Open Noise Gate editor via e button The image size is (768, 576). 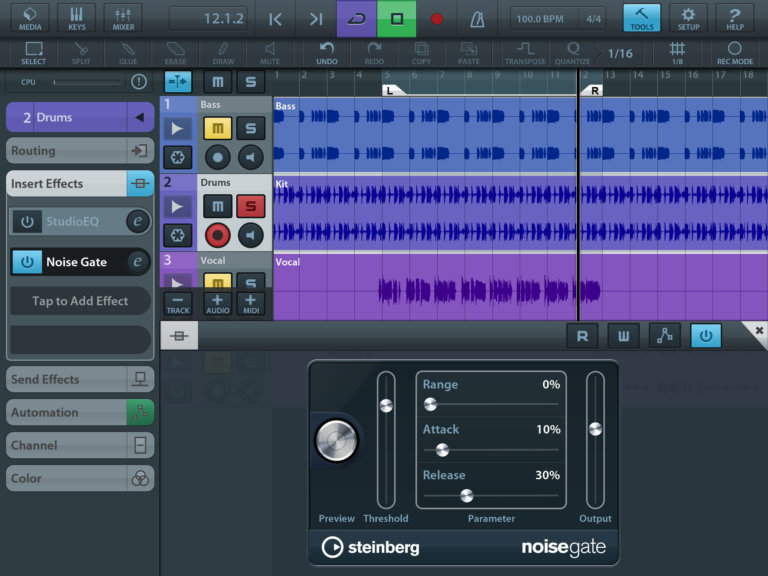(x=138, y=262)
